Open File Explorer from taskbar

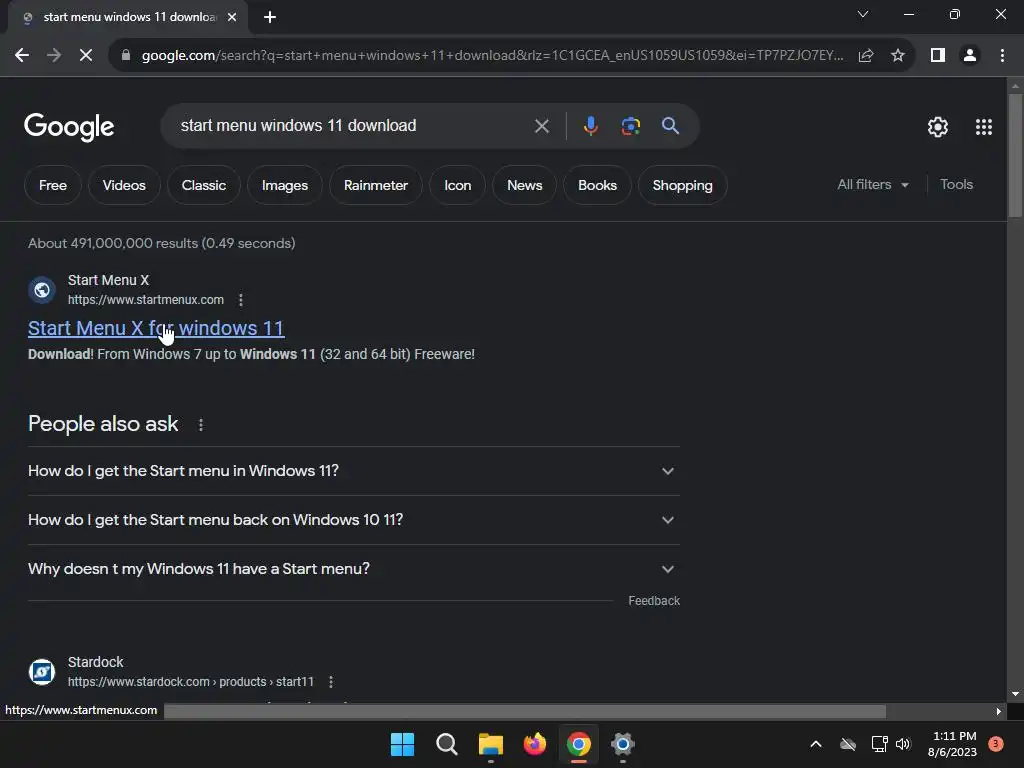click(x=490, y=744)
